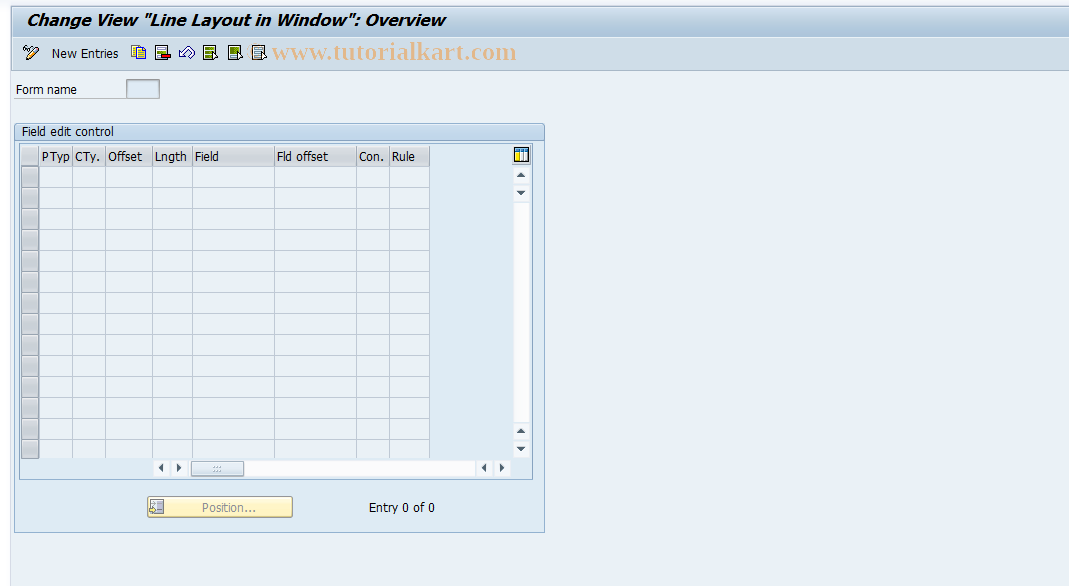Select the first table row selector
Image resolution: width=1069 pixels, height=586 pixels.
(29, 177)
